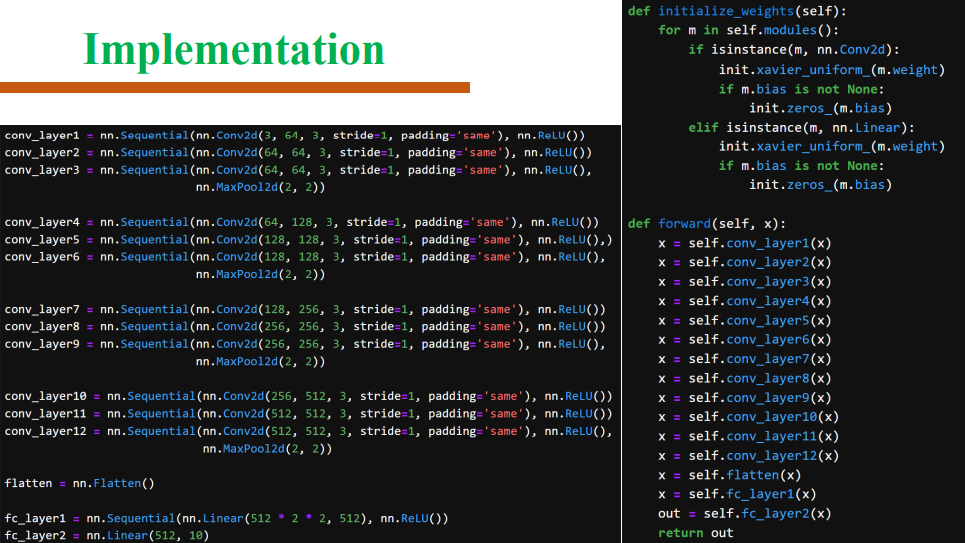Click 'x = self.flatten(x)' line
Viewport: 965px width, 543px height.
(729, 475)
